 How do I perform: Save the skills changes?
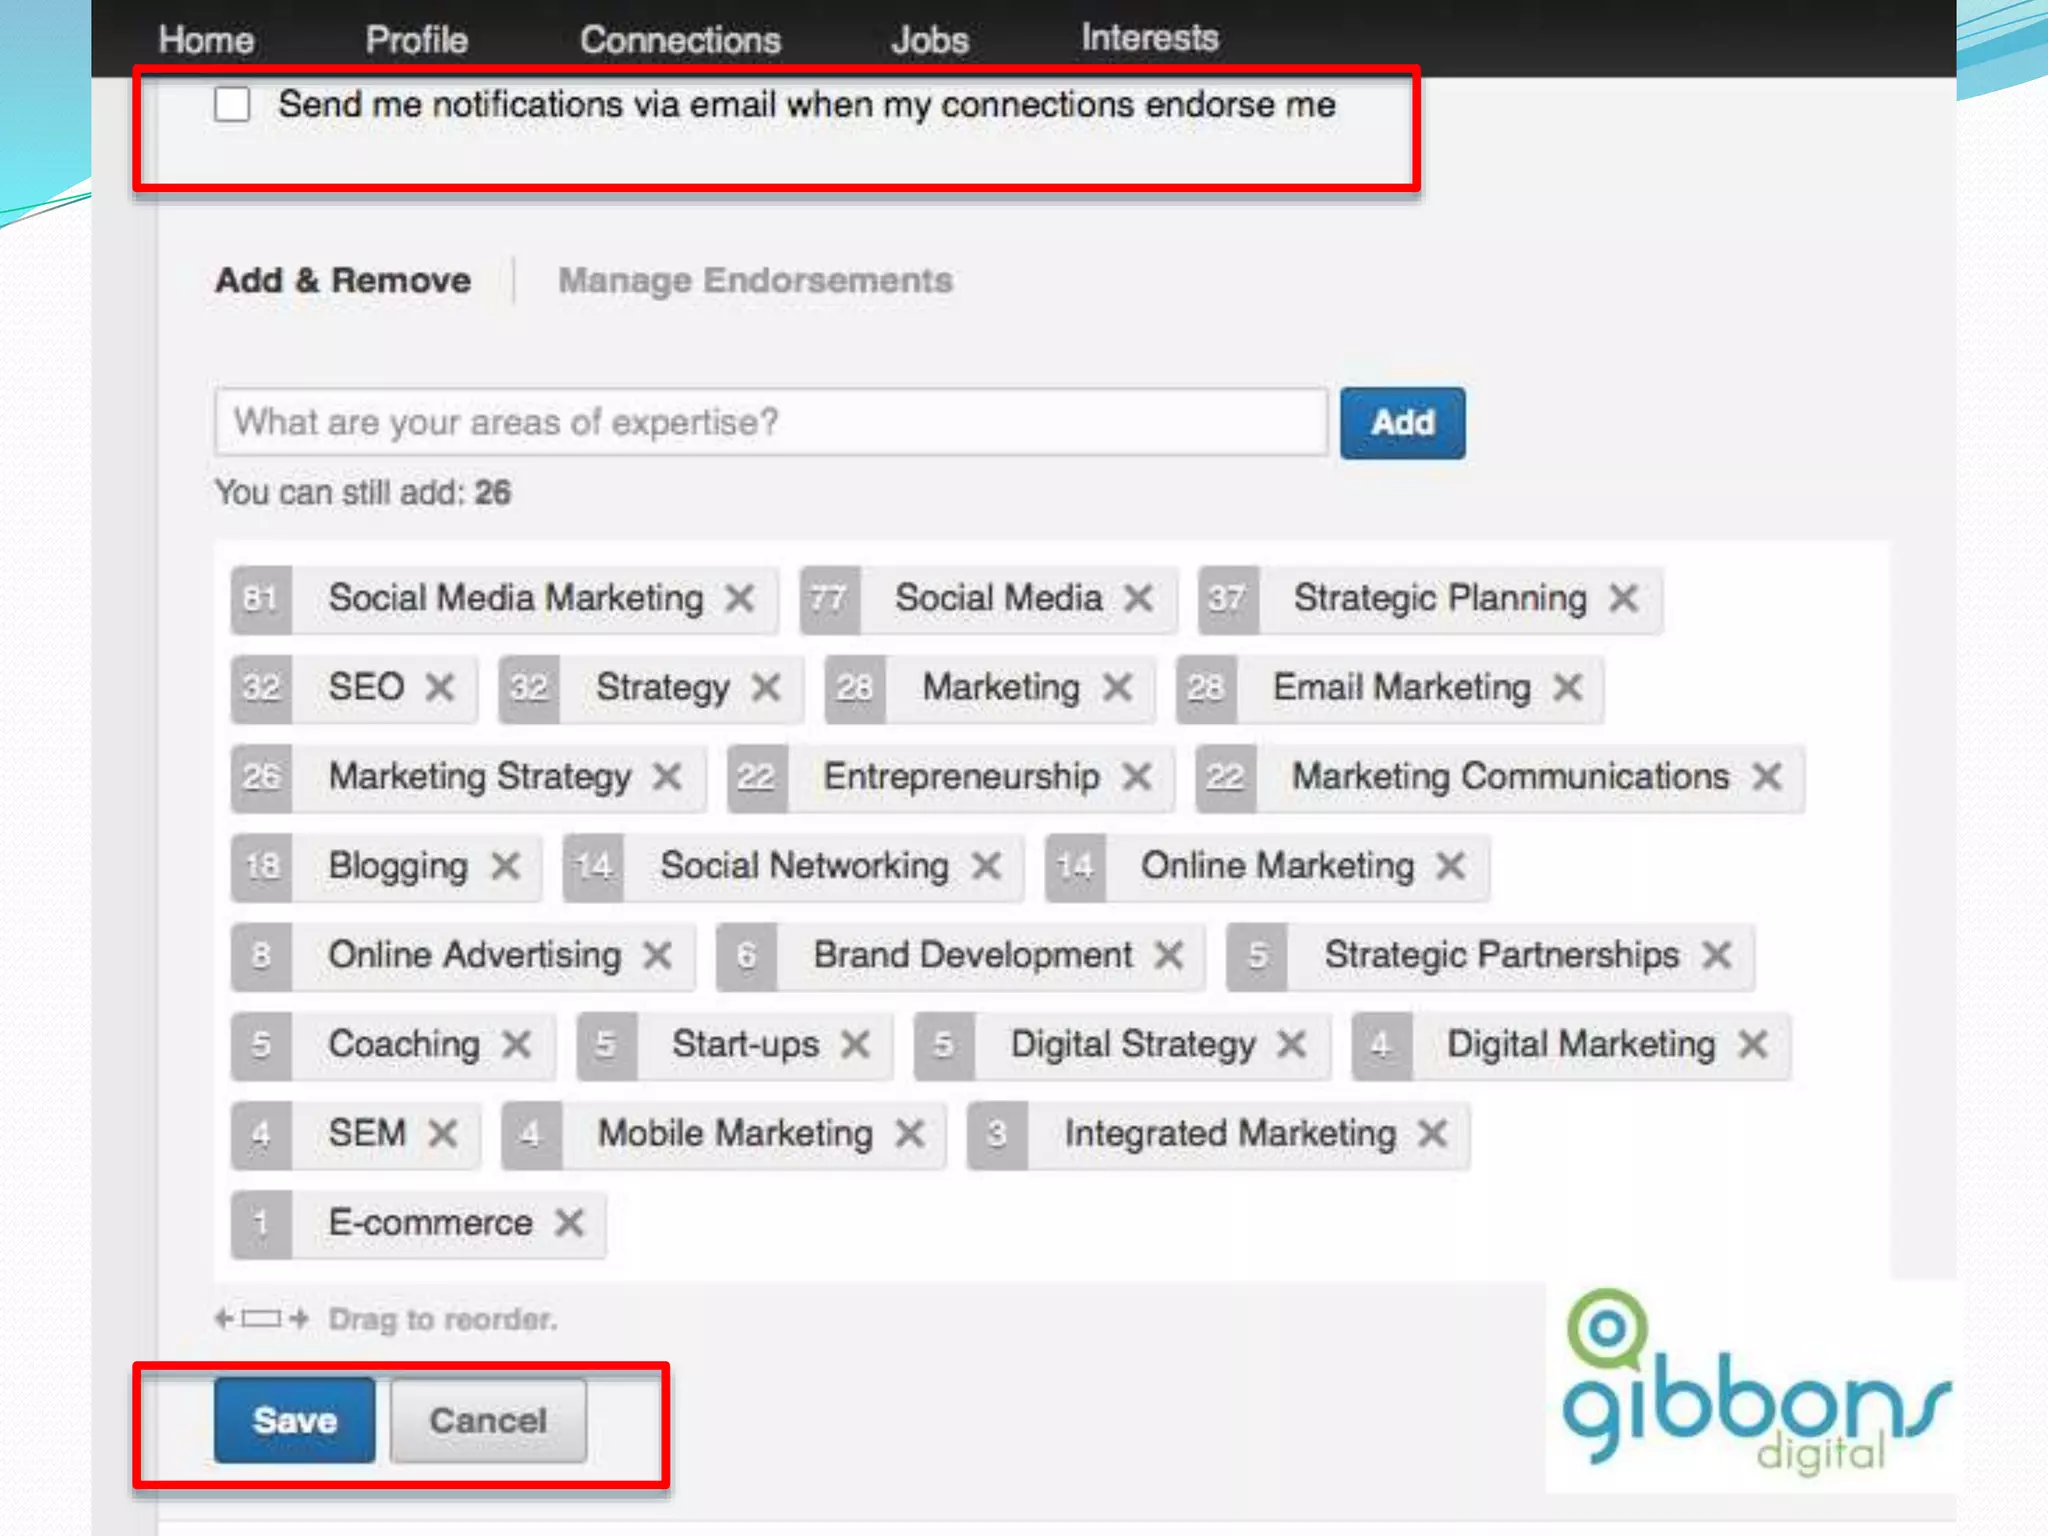click(295, 1421)
